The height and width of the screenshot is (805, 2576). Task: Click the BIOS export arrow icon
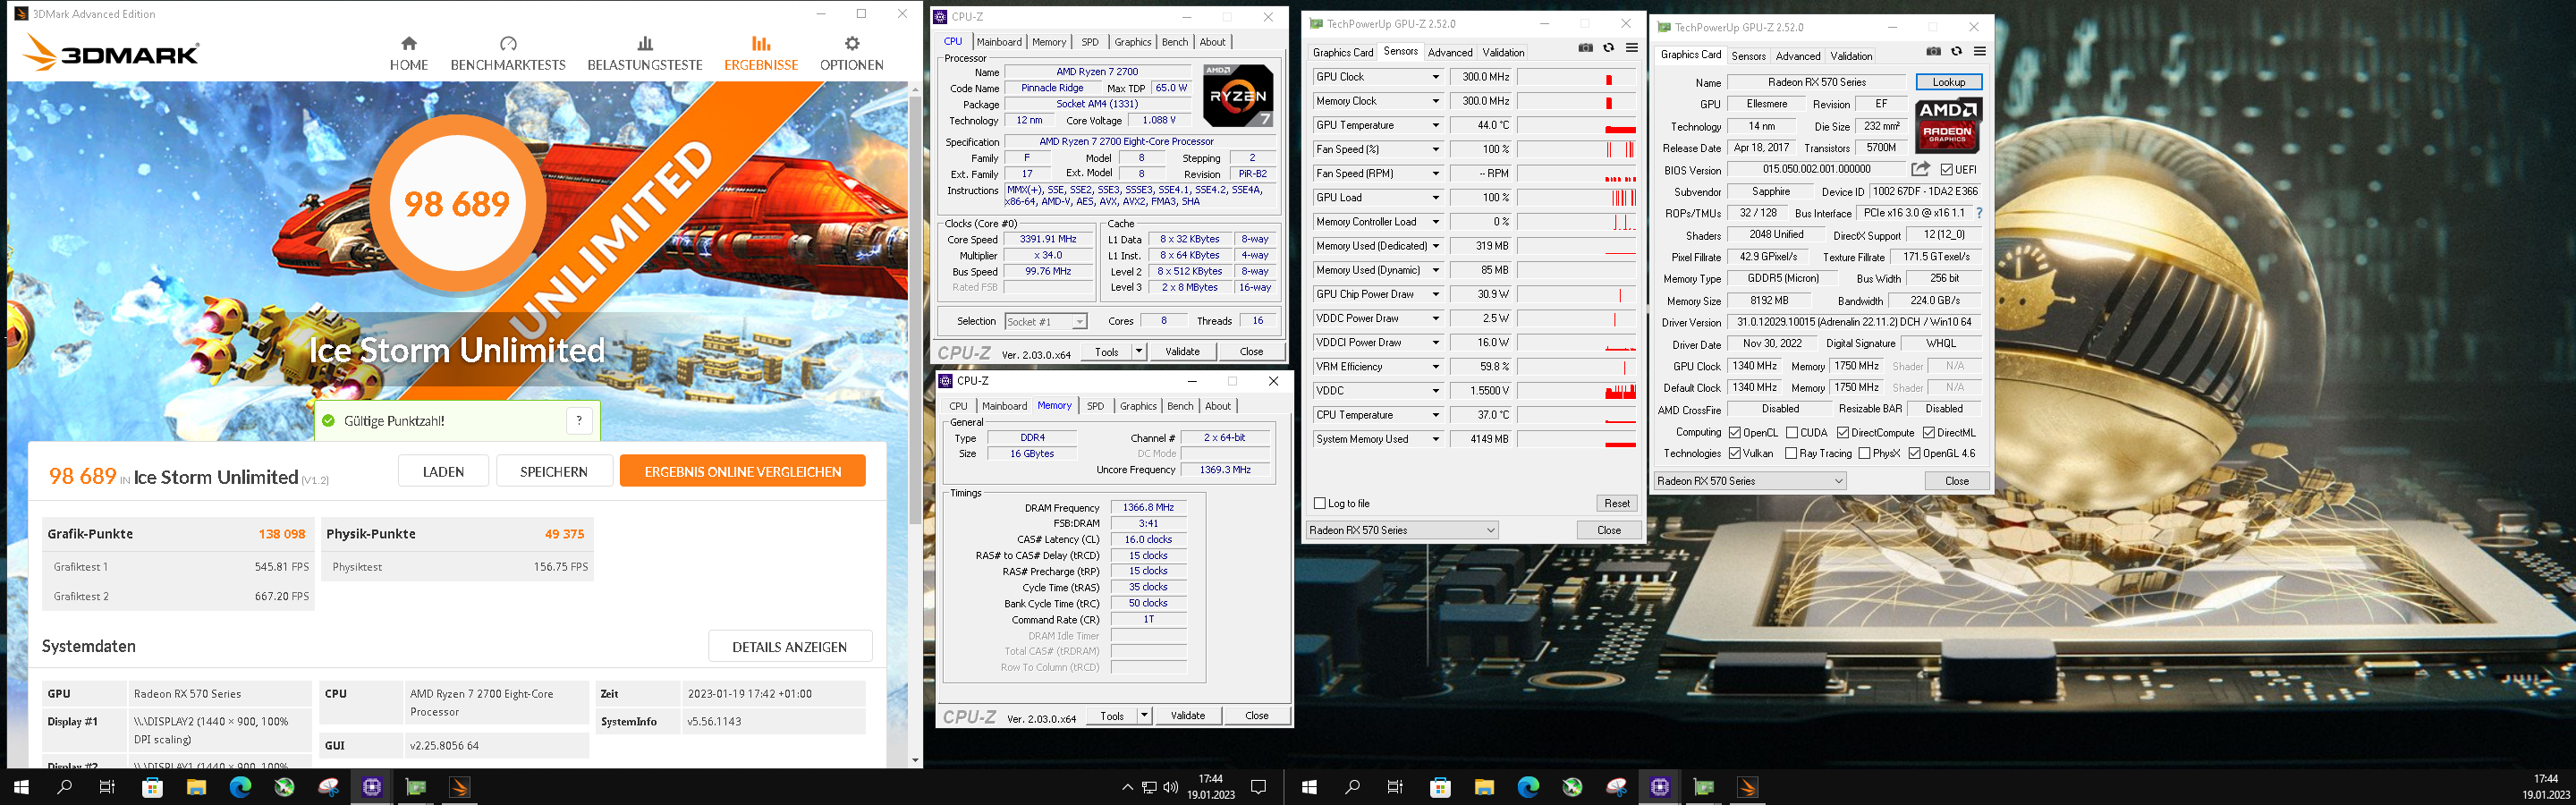coord(1920,170)
